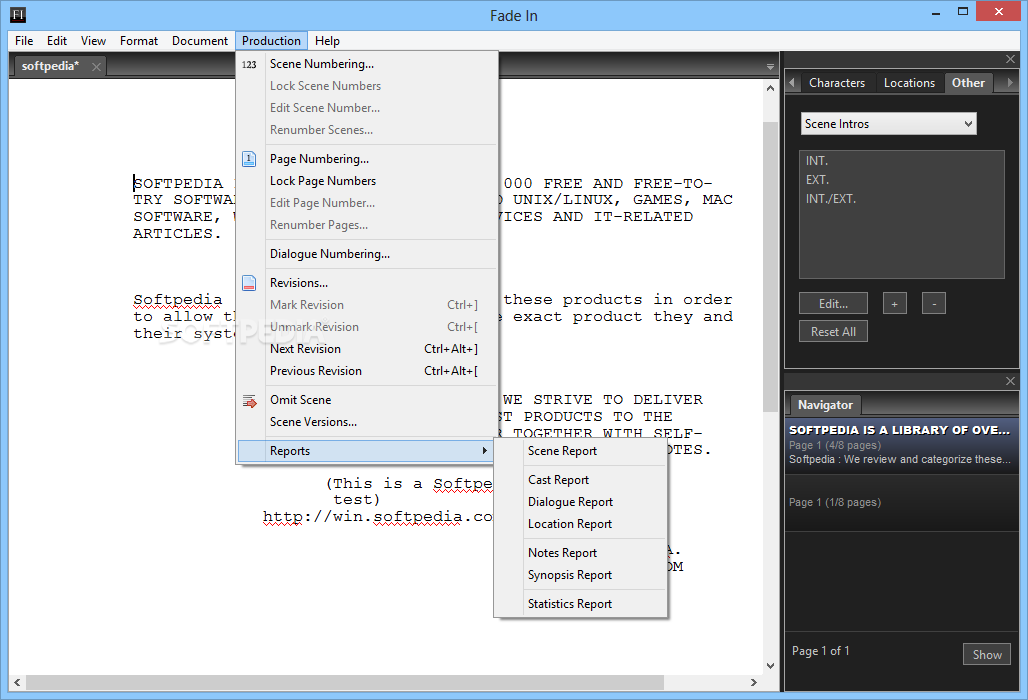
Task: Generate the Statistics Report
Action: (581, 604)
